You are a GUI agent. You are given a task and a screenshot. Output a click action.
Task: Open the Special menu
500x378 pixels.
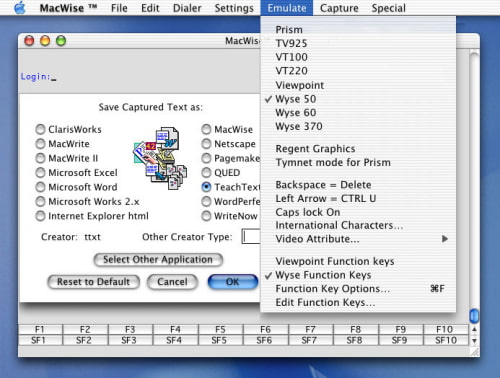pyautogui.click(x=388, y=8)
